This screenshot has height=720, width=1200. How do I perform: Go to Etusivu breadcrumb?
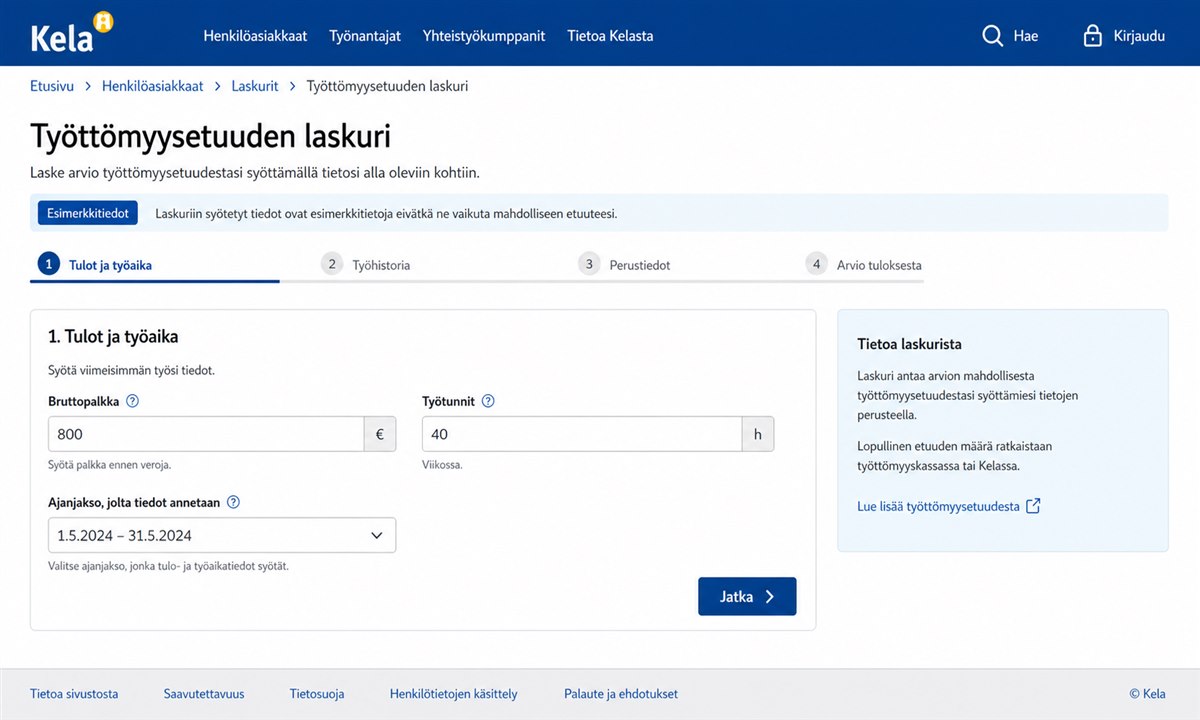(52, 86)
